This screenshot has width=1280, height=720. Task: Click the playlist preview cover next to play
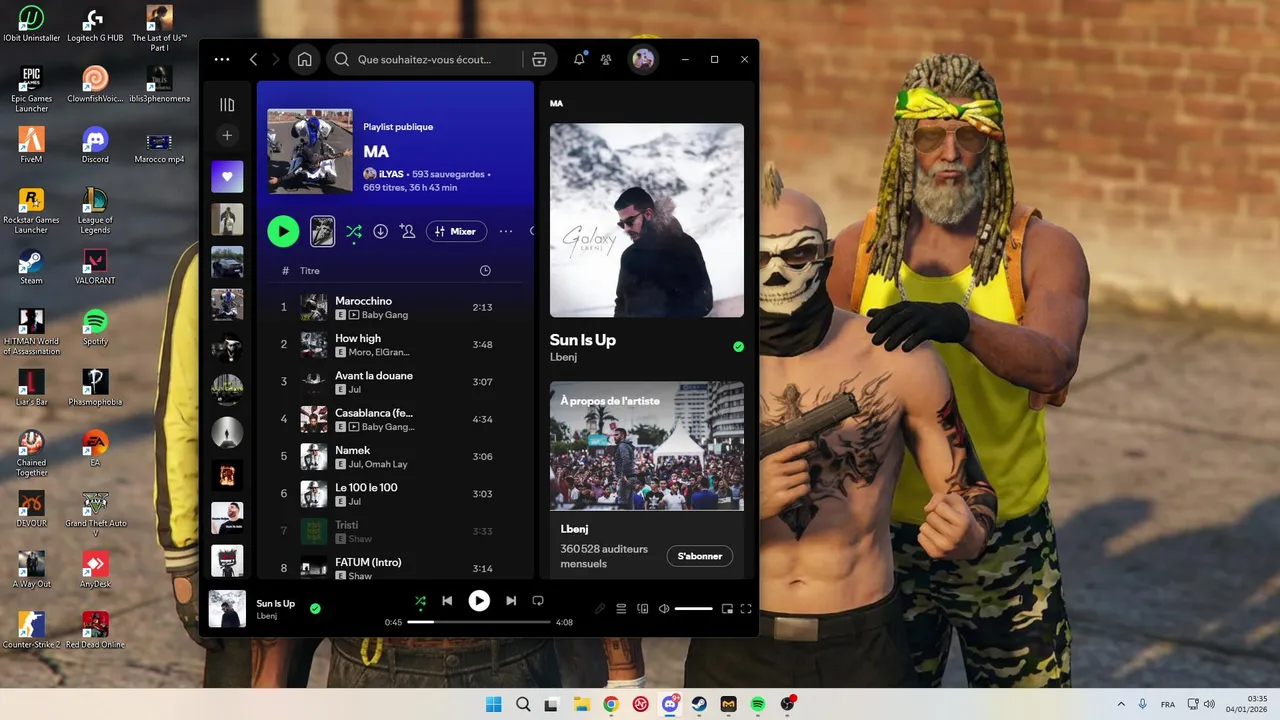pyautogui.click(x=322, y=231)
